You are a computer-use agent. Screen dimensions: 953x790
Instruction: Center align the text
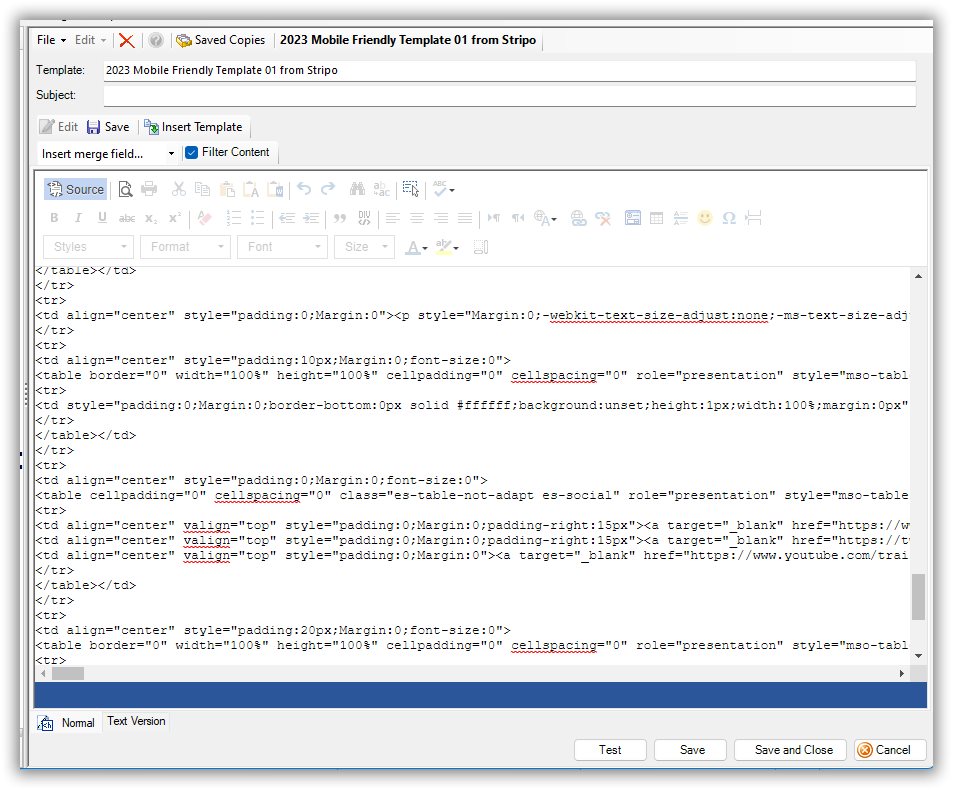pos(417,218)
